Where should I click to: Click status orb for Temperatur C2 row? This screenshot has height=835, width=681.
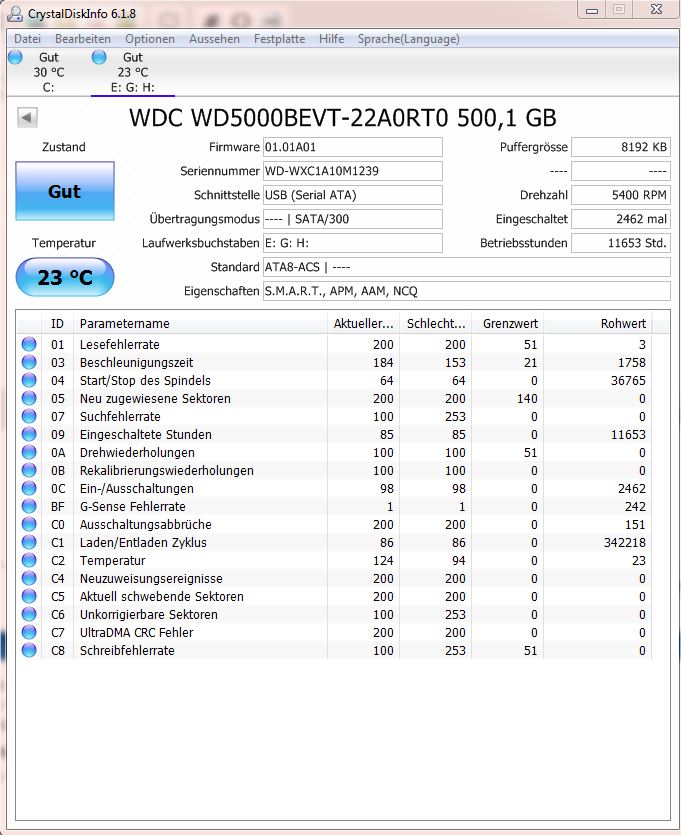tap(29, 560)
